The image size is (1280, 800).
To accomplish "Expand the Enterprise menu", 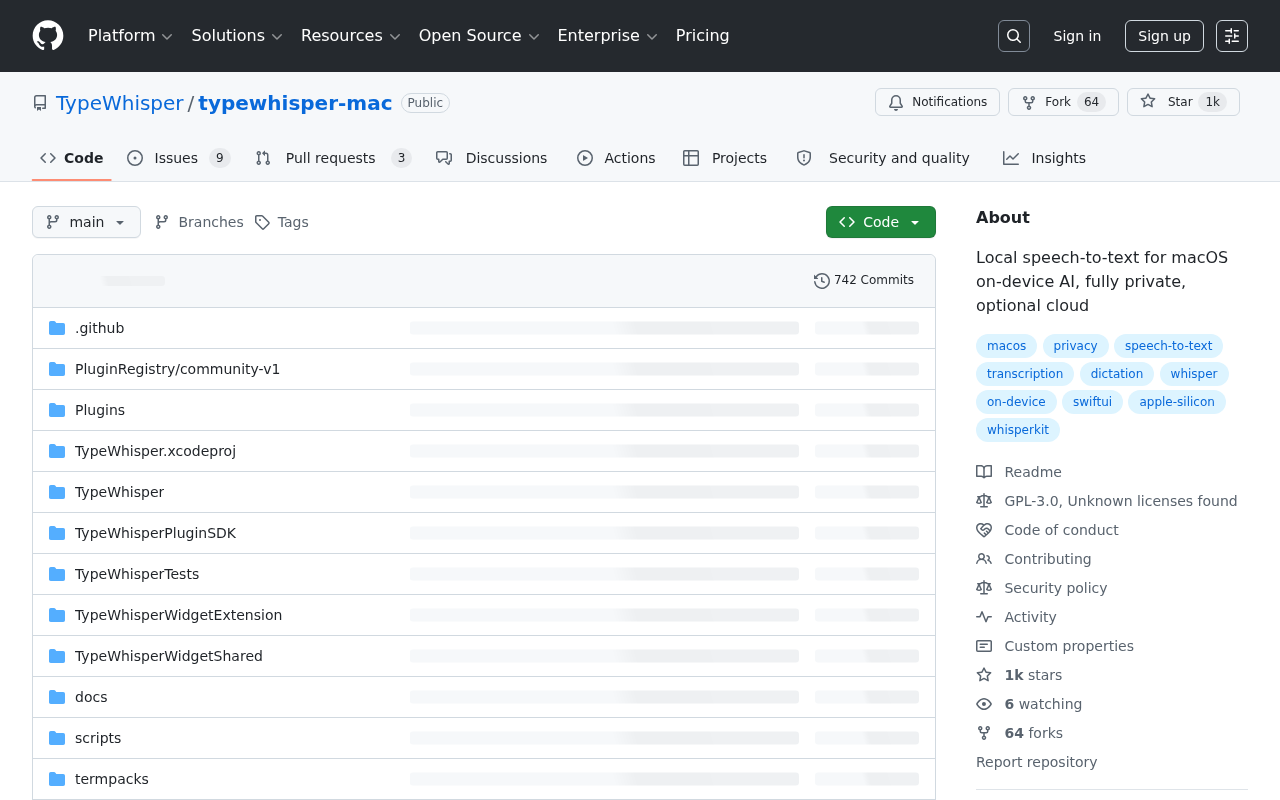I will 607,36.
